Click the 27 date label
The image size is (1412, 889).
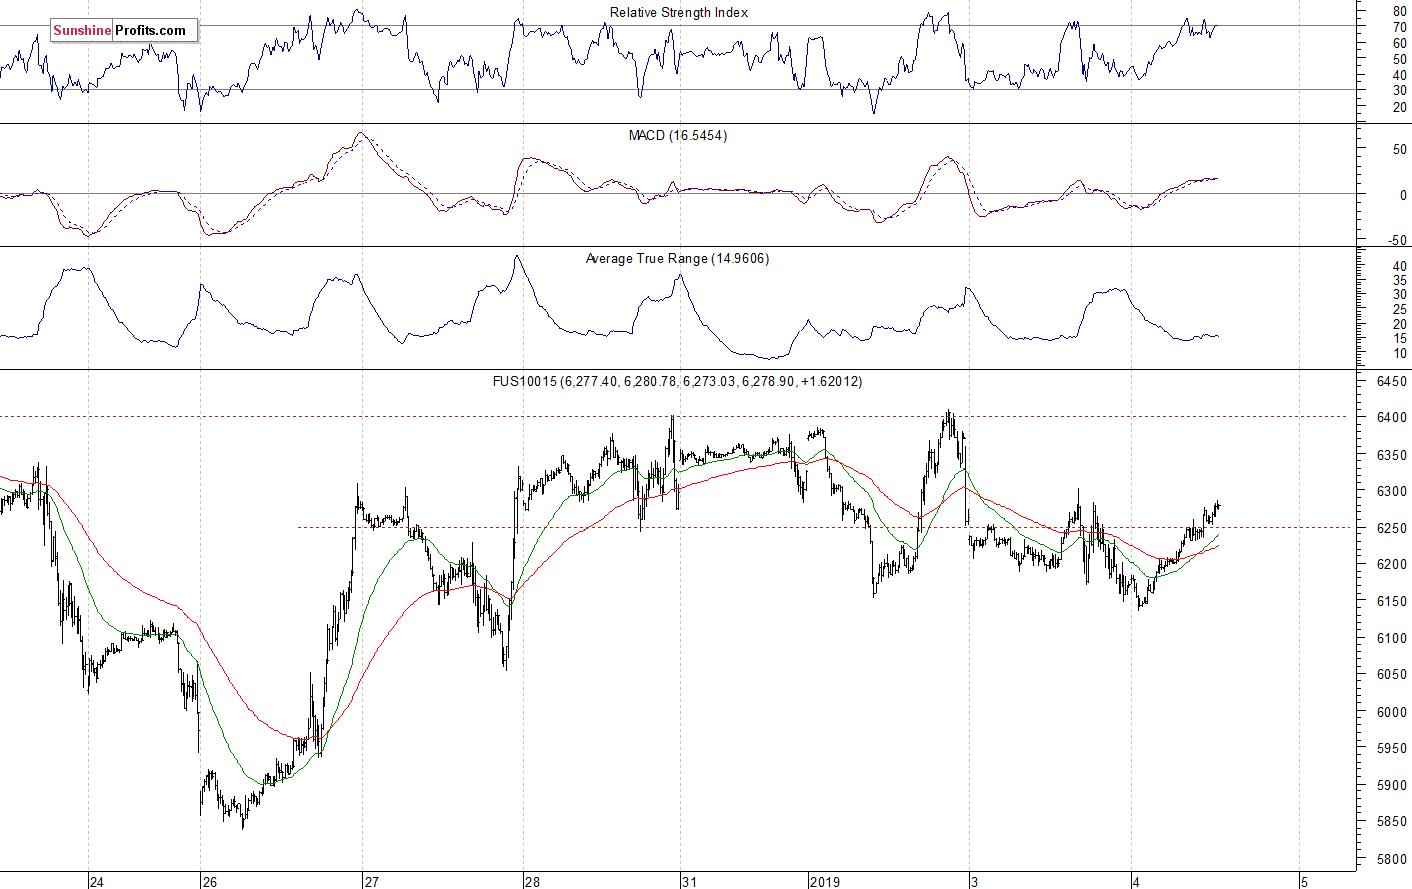pos(371,881)
